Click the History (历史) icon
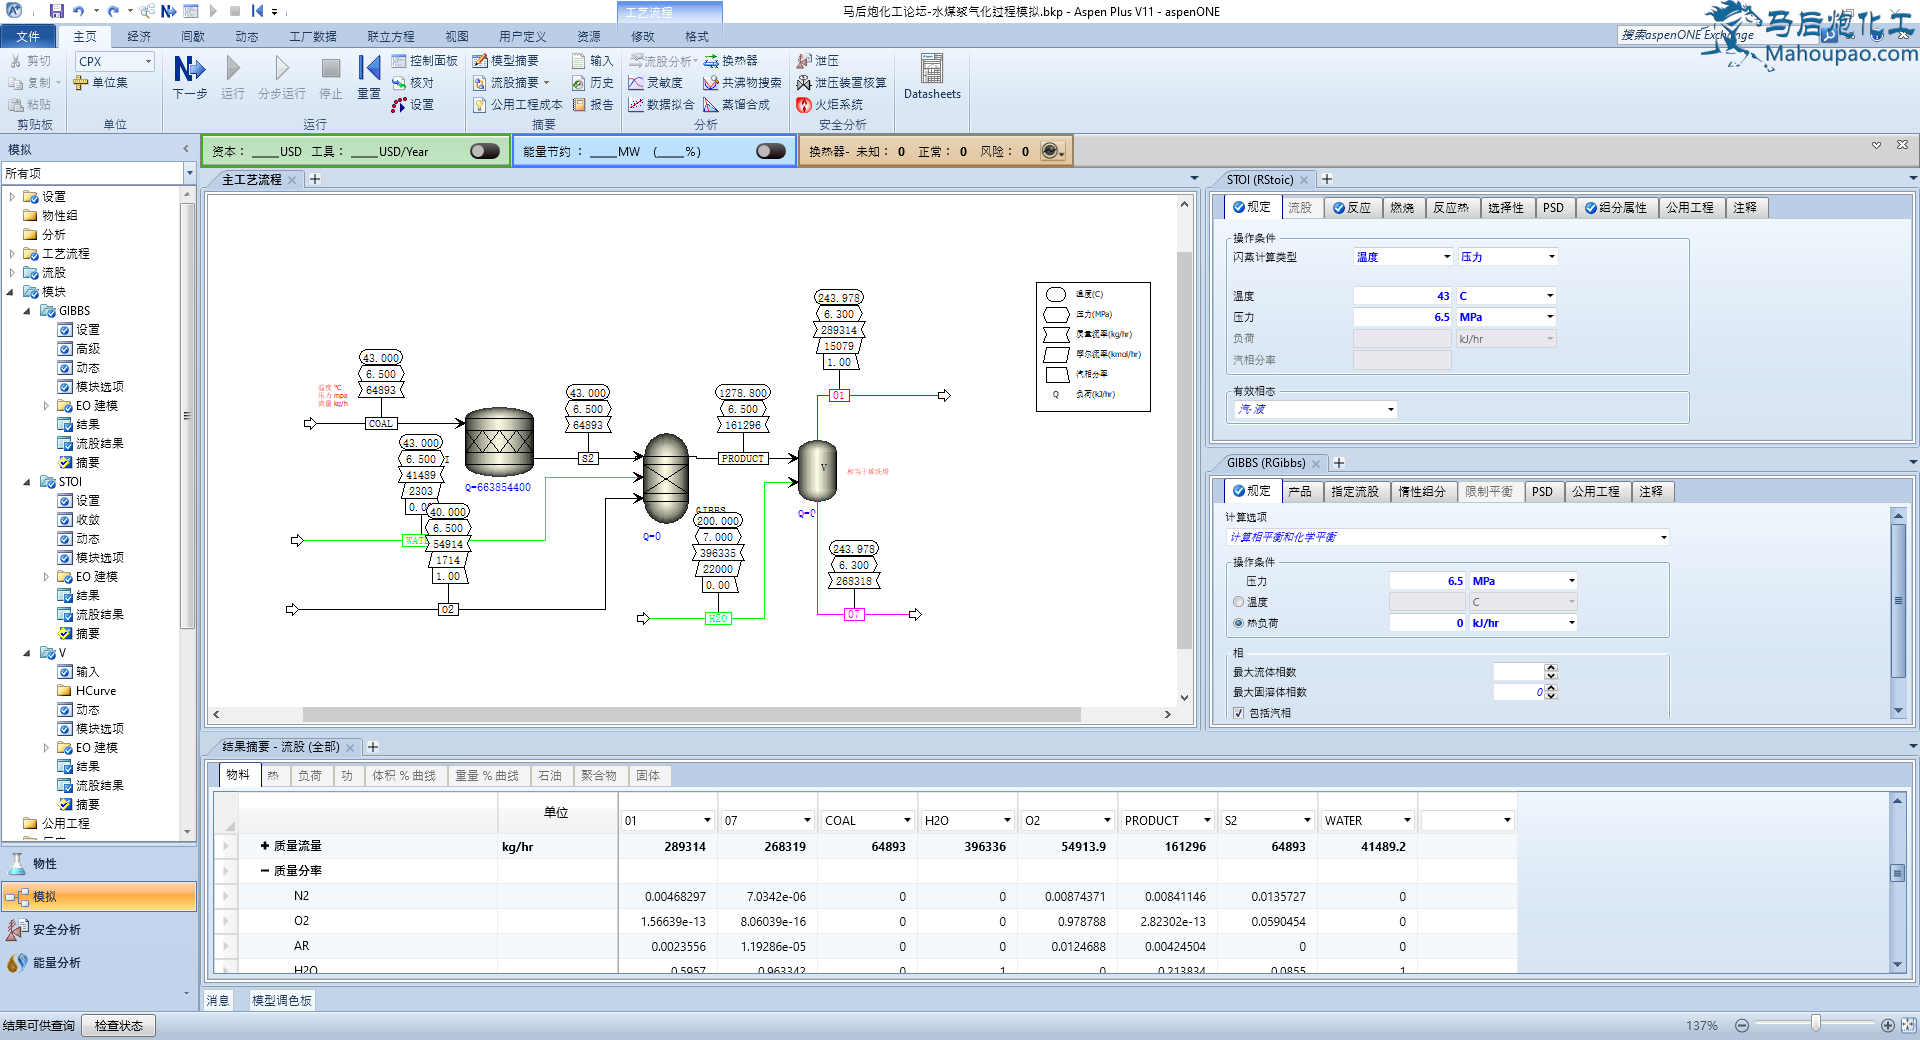1920x1040 pixels. (593, 83)
